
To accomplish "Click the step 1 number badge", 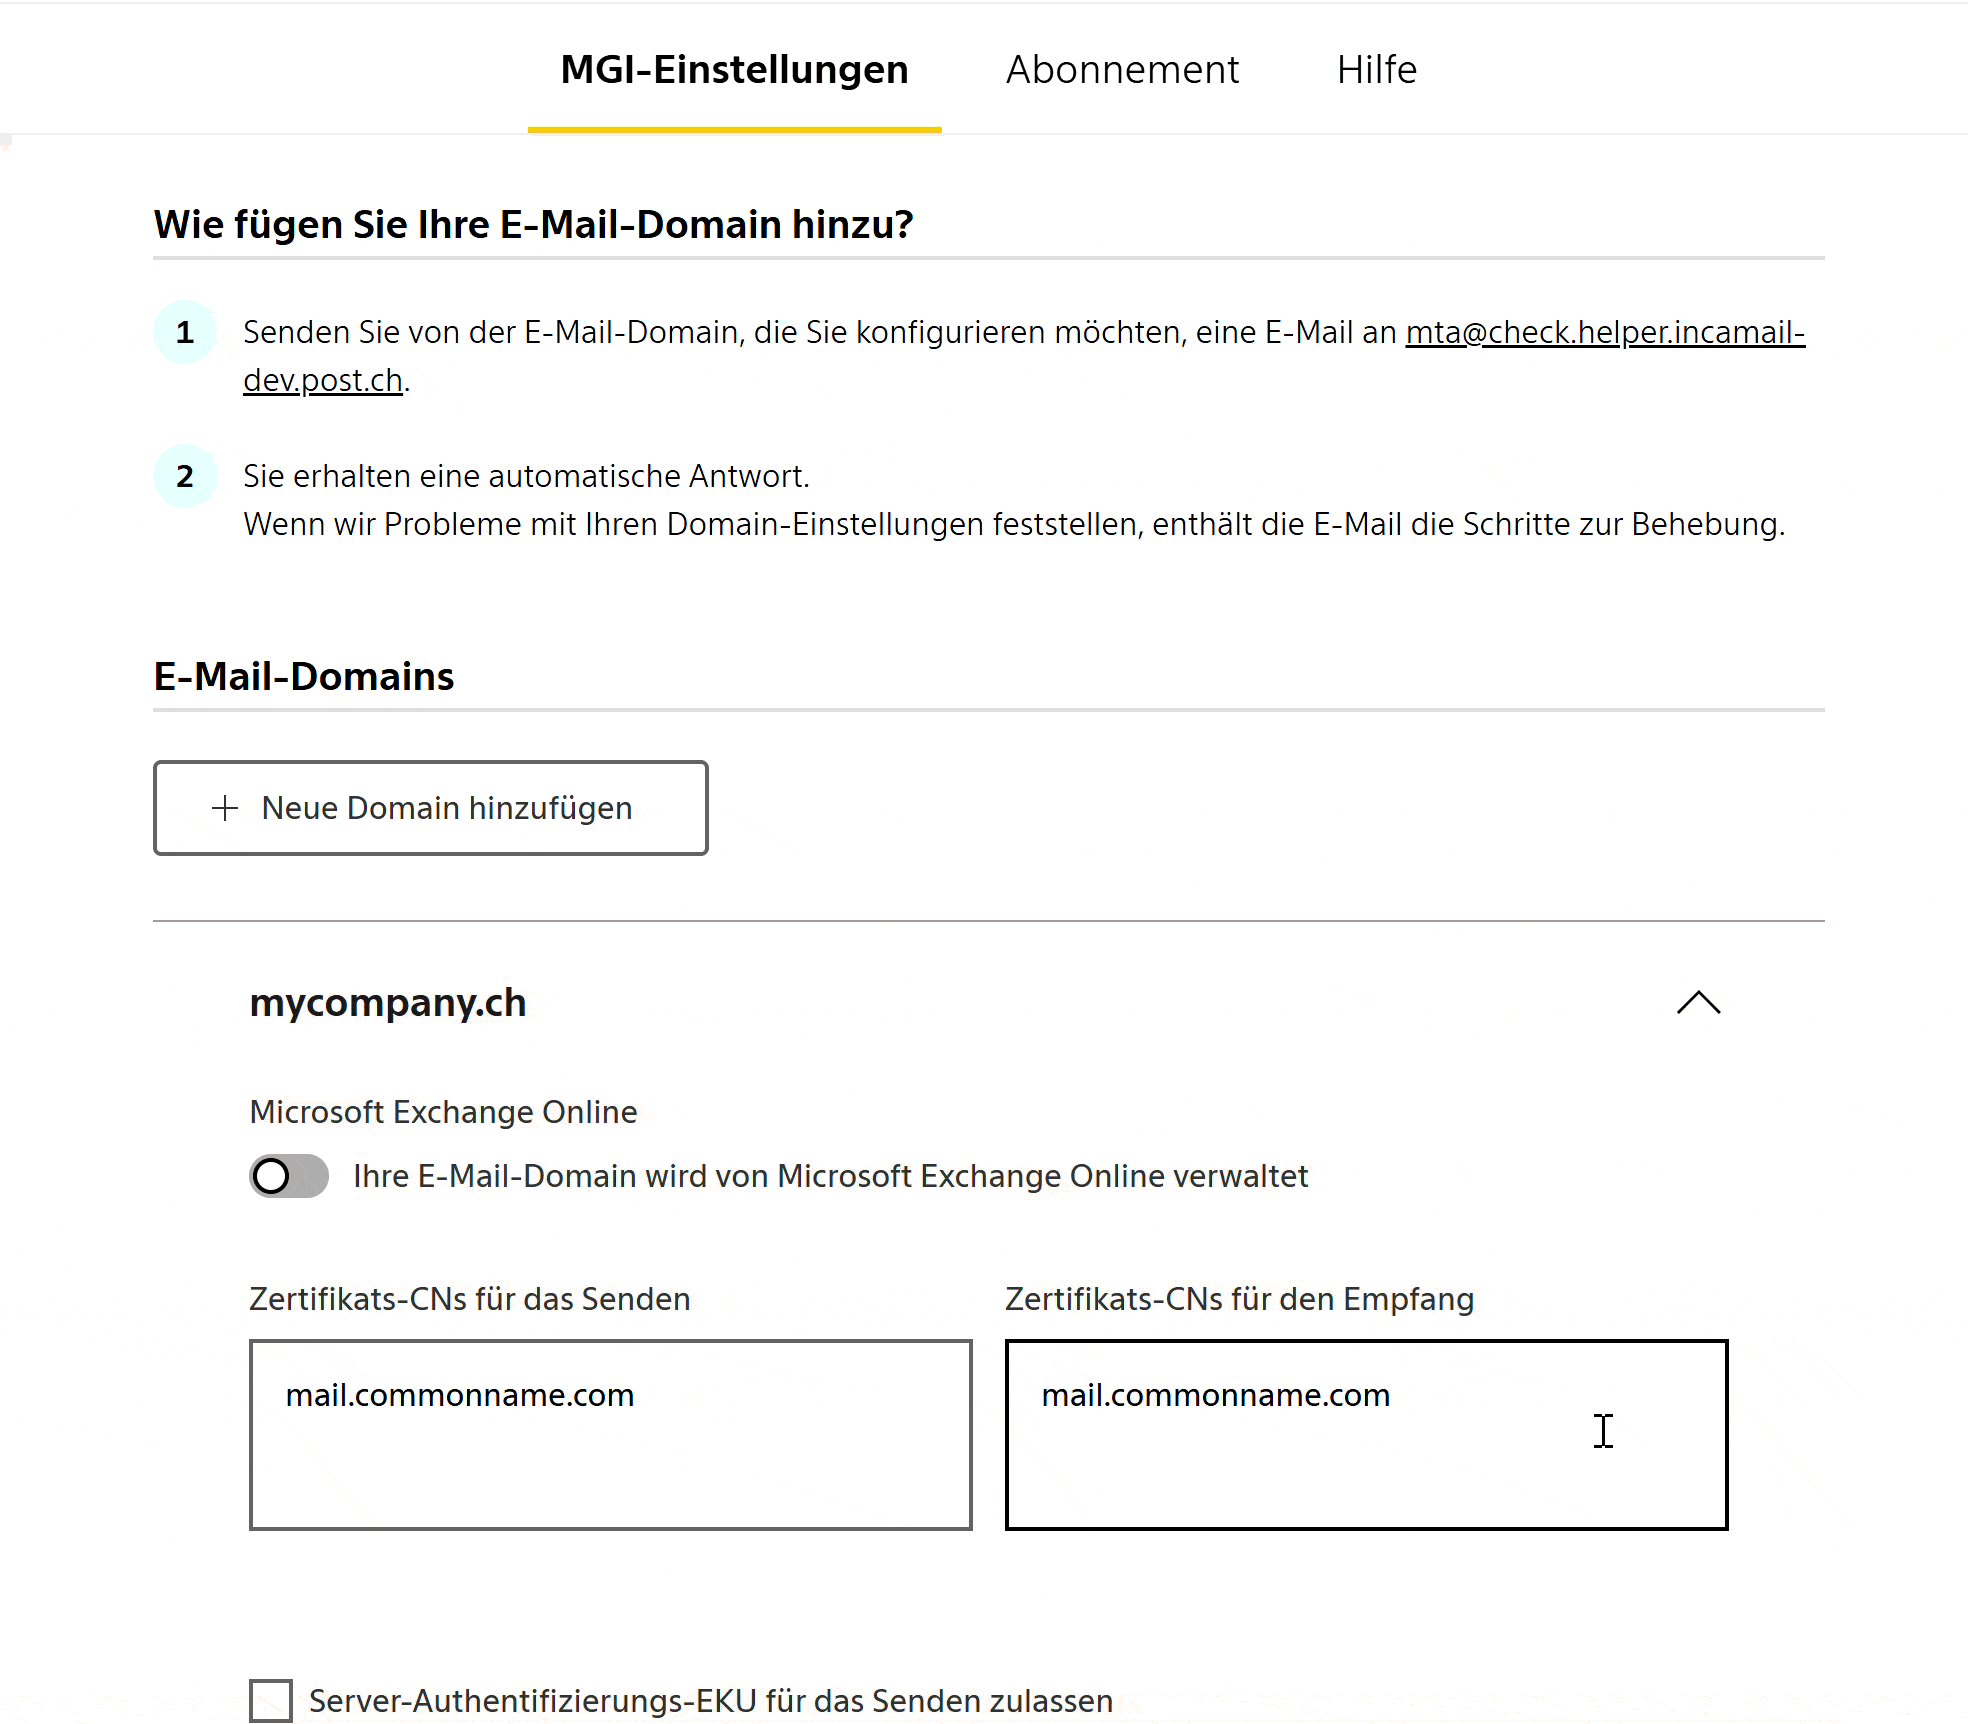I will (x=185, y=332).
